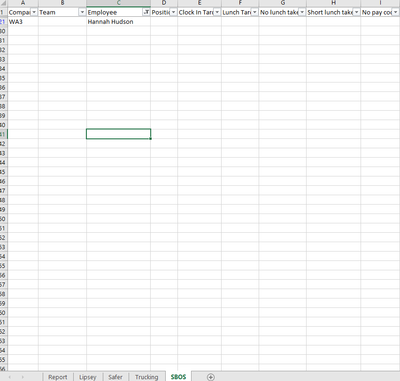Open the Short lunch taken filter dropdown
Screen dimensions: 400x381
point(356,12)
